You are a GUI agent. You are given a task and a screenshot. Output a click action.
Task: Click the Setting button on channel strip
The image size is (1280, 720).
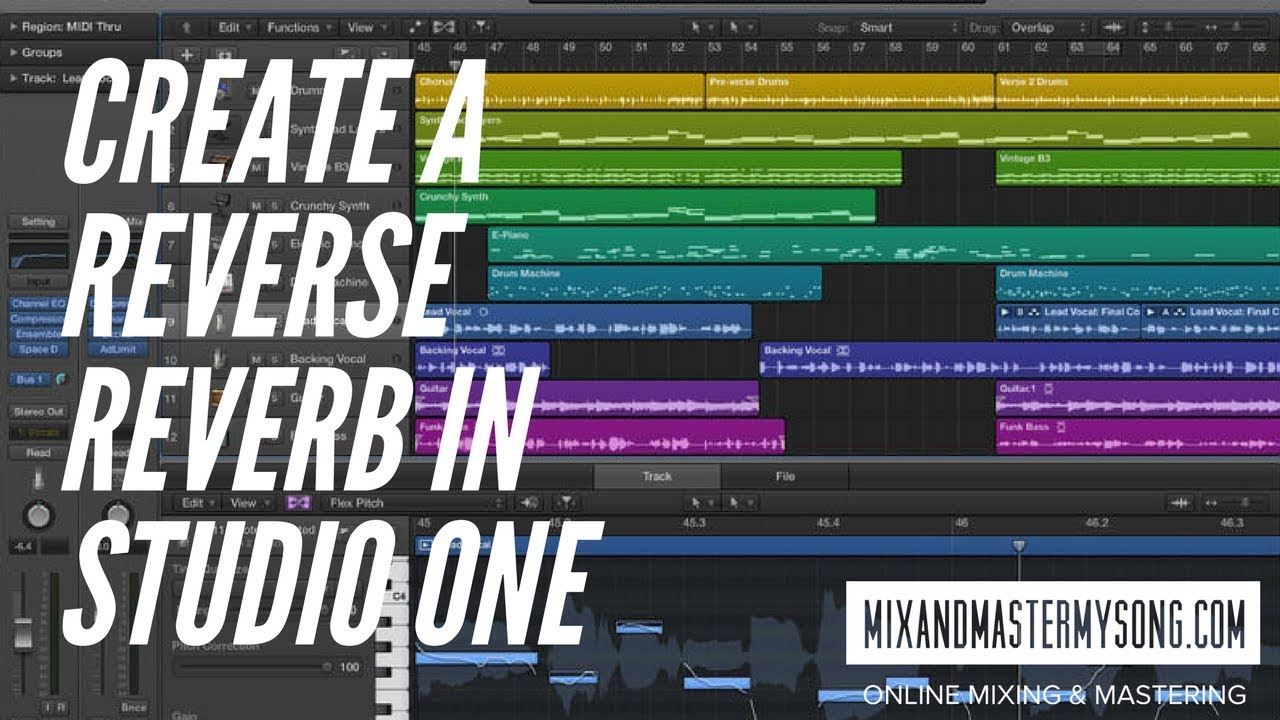pos(38,222)
